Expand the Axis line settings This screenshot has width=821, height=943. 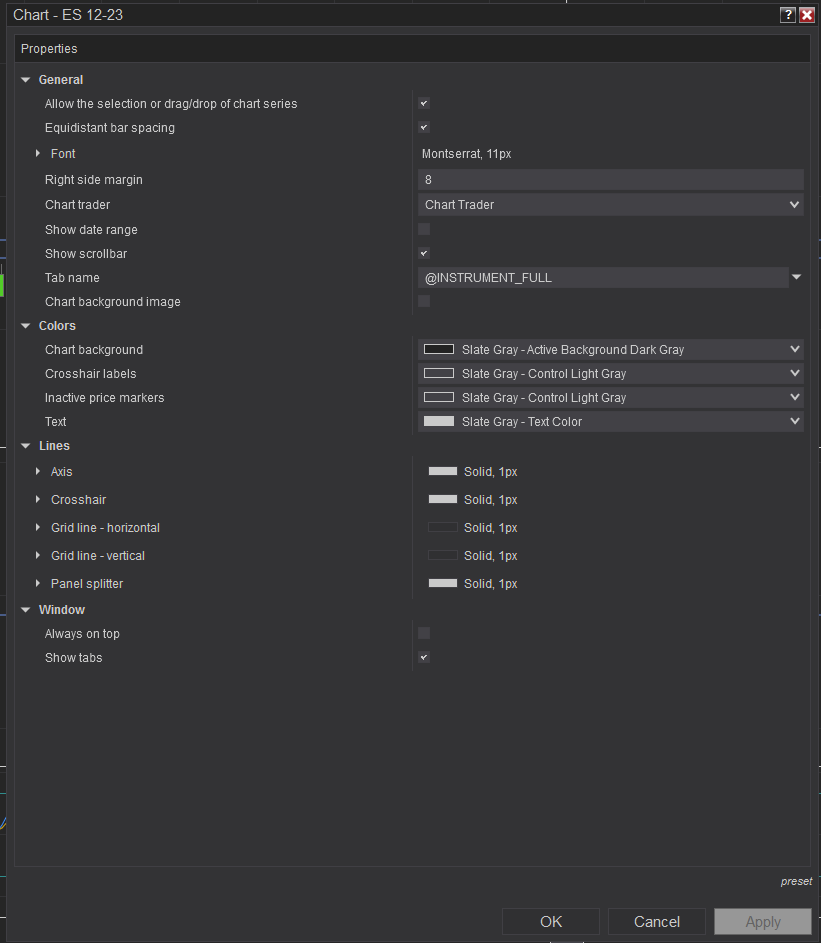[x=38, y=472]
